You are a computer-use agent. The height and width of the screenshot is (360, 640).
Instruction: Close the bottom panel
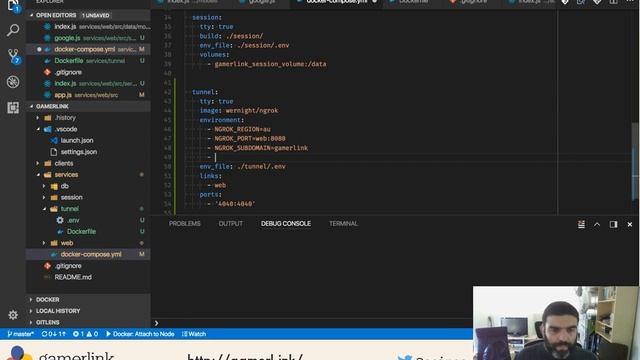629,224
